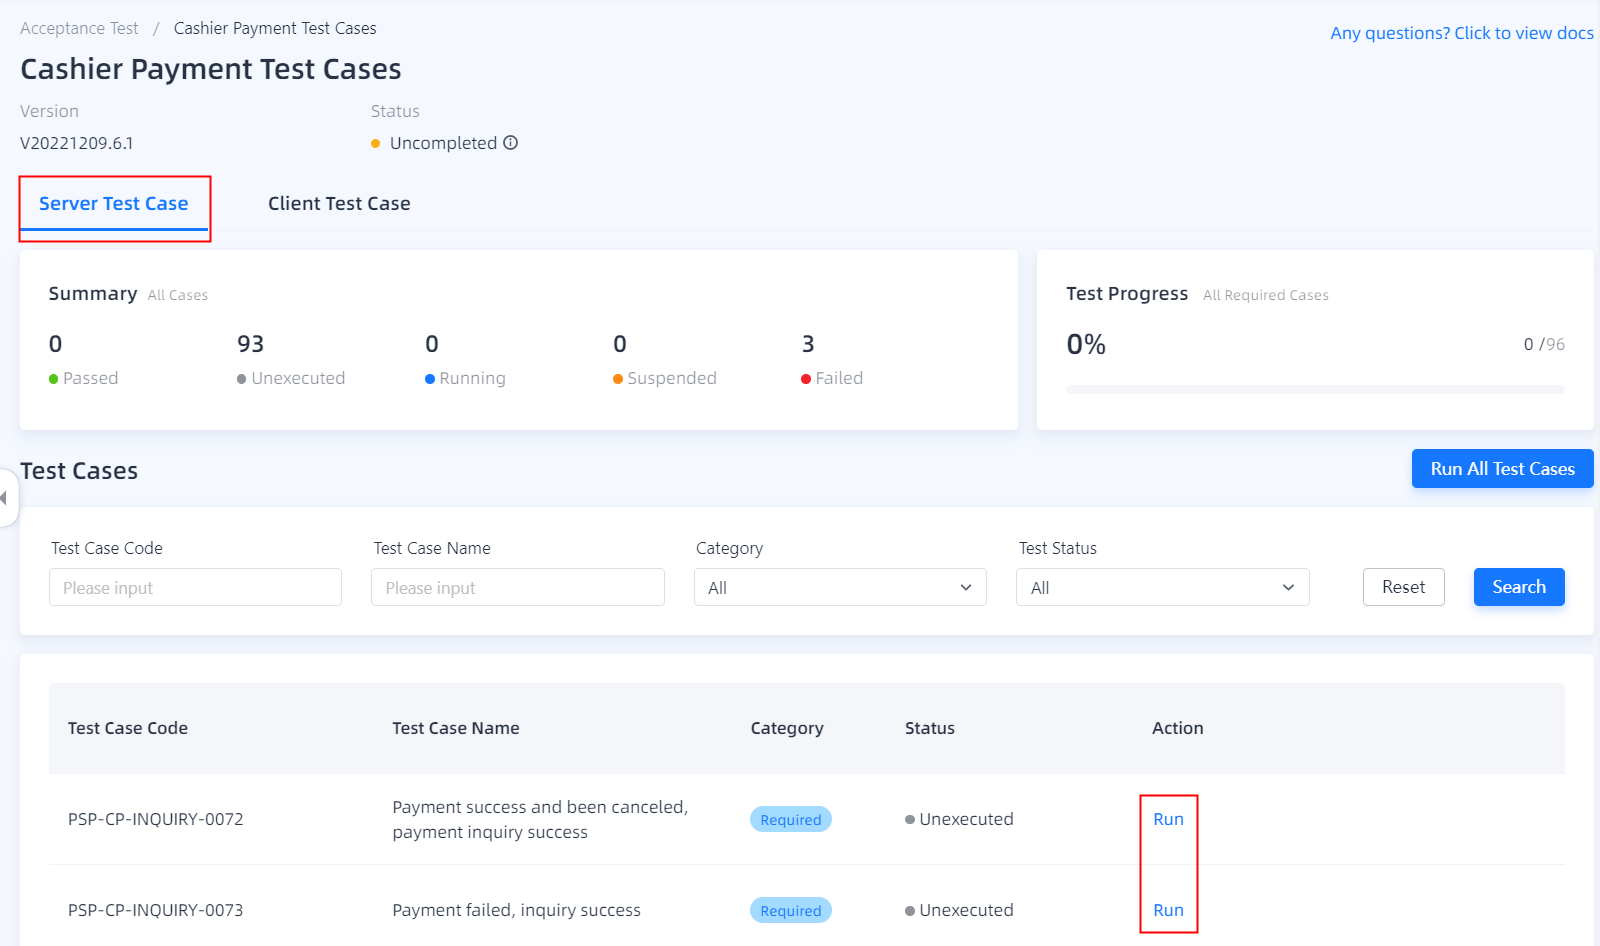
Task: Click the info icon beside Uncompleted status
Action: click(x=510, y=143)
